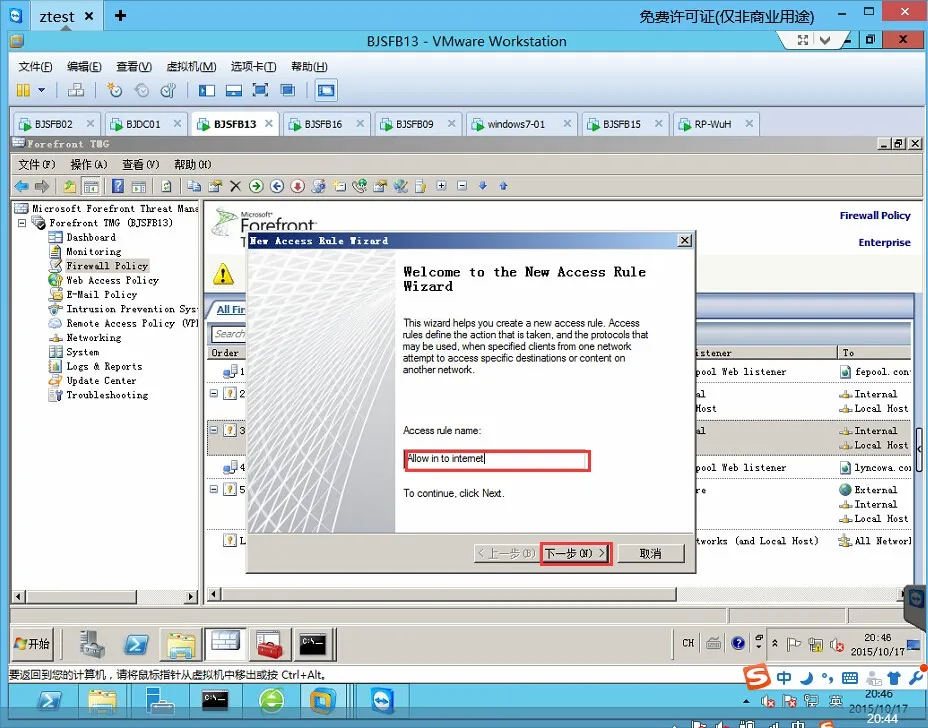Select Troubleshooting in the TMG tree
This screenshot has height=728, width=928.
pyautogui.click(x=107, y=395)
